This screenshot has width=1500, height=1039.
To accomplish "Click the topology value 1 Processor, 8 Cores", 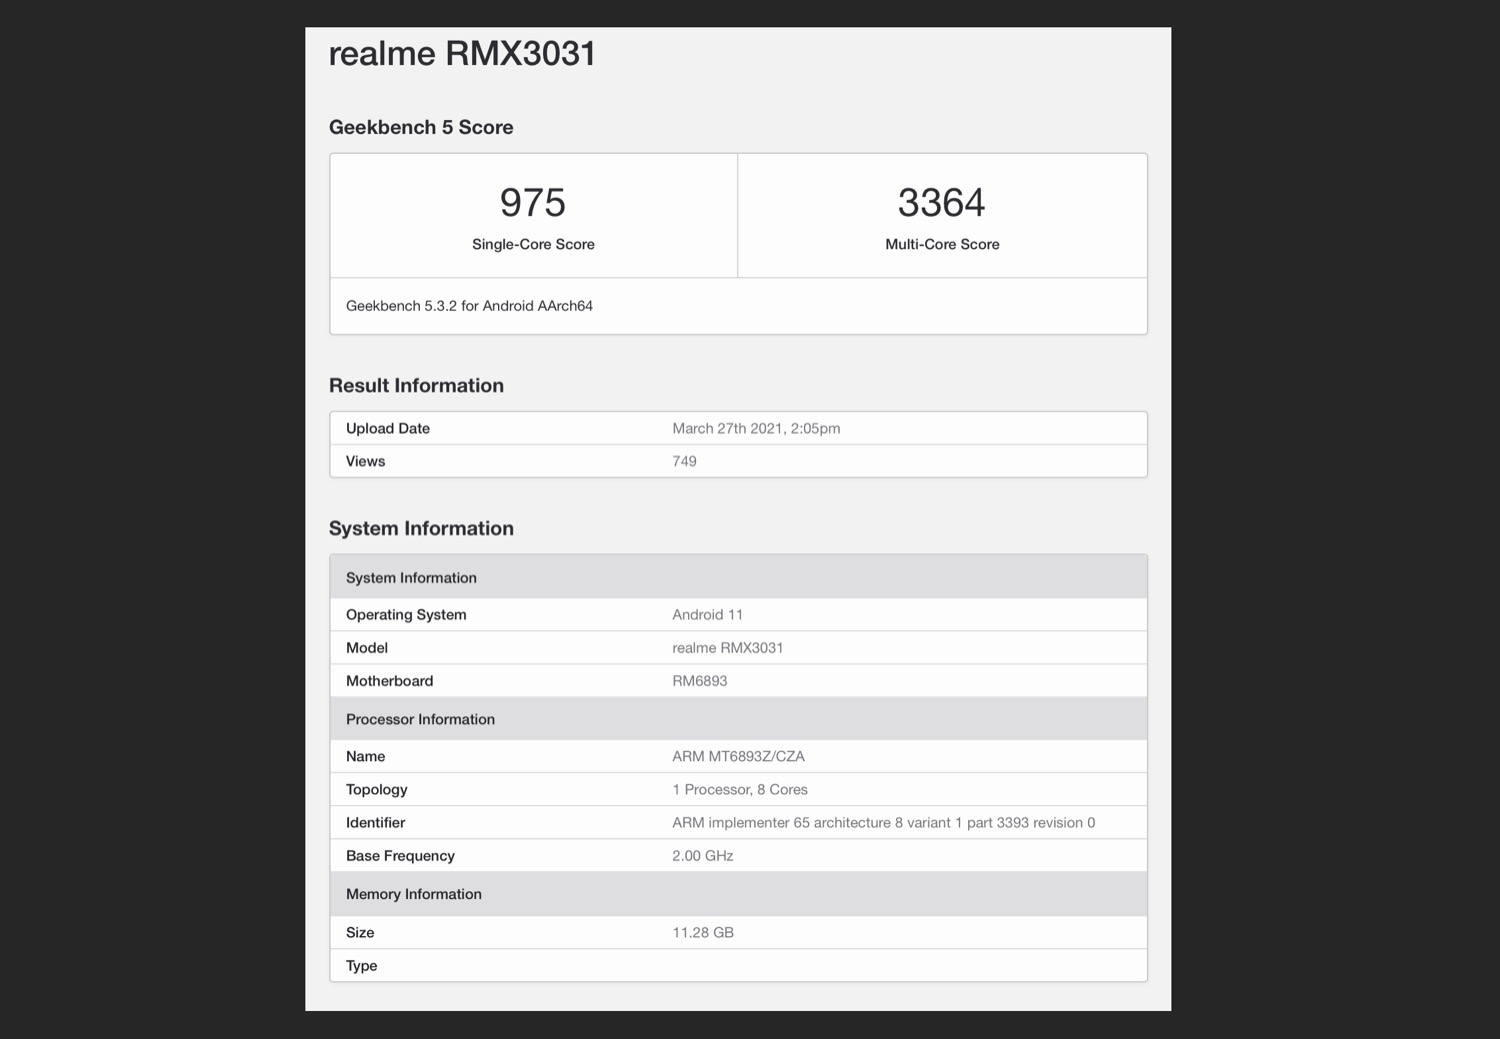I will [x=740, y=790].
